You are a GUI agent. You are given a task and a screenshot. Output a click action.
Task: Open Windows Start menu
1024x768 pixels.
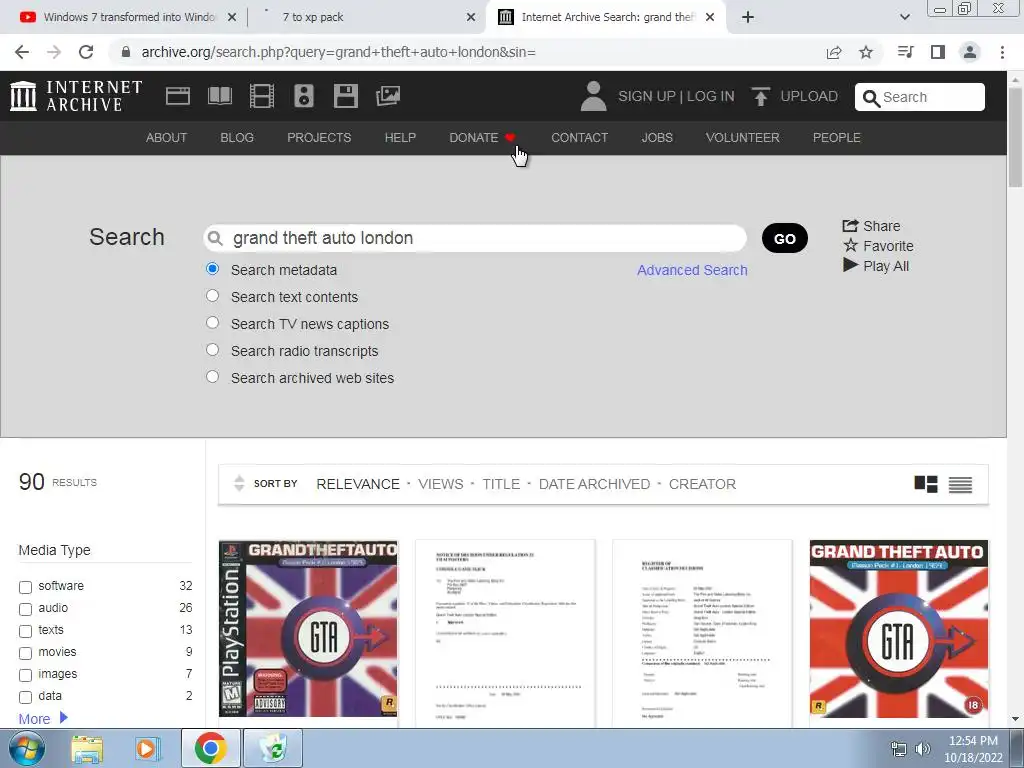(x=27, y=748)
